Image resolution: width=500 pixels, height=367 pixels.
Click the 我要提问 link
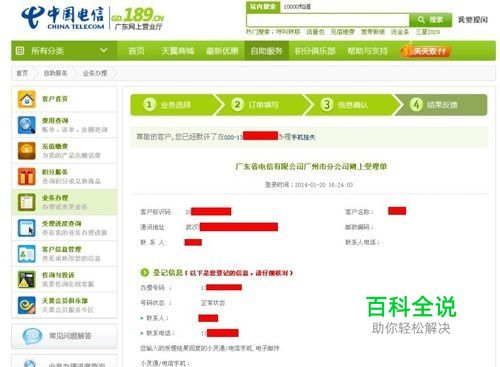[473, 20]
